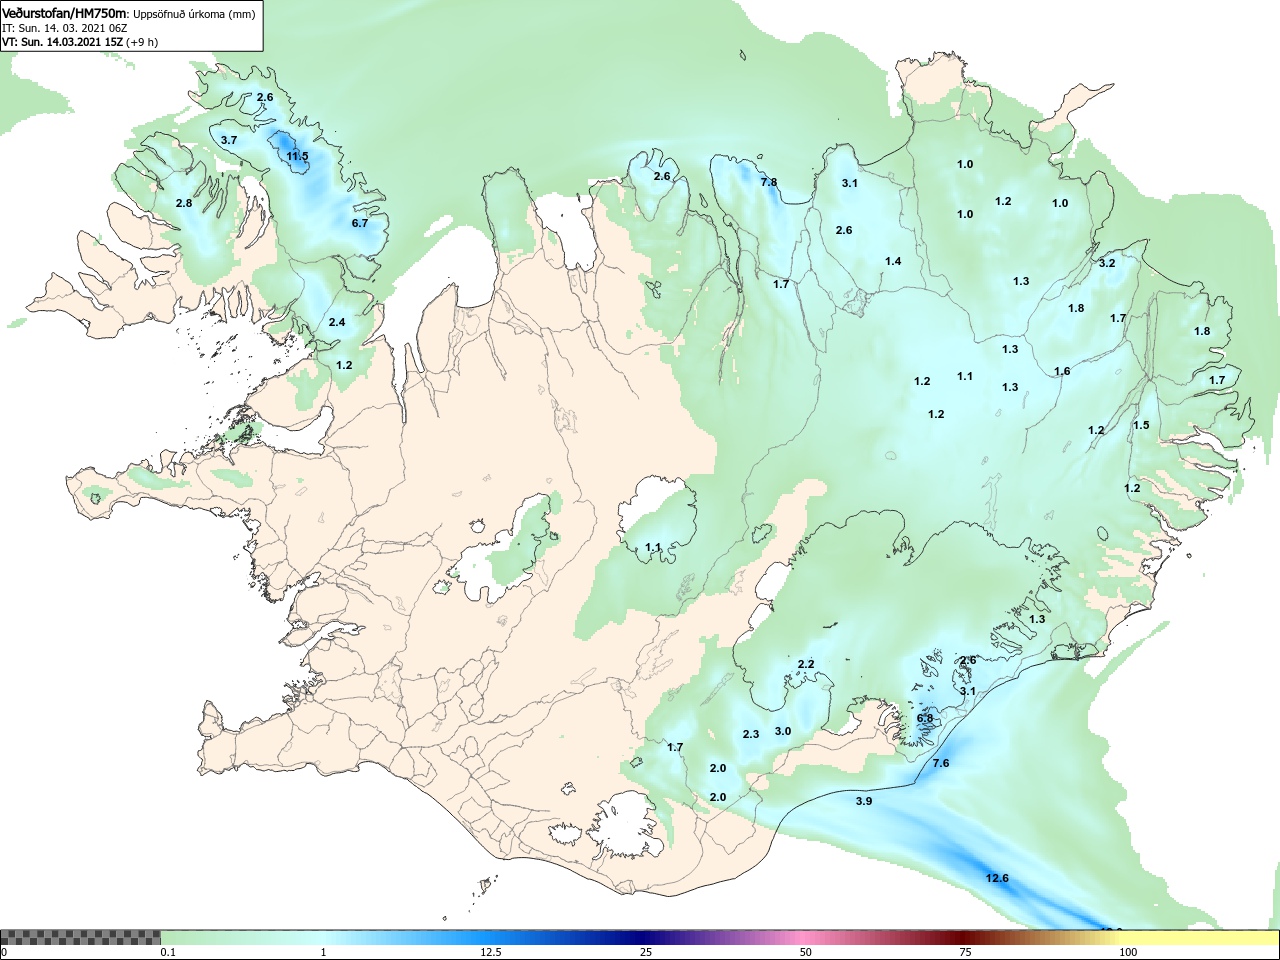This screenshot has width=1280, height=960.
Task: Select the 6.7 value on the map
Action: pyautogui.click(x=360, y=223)
